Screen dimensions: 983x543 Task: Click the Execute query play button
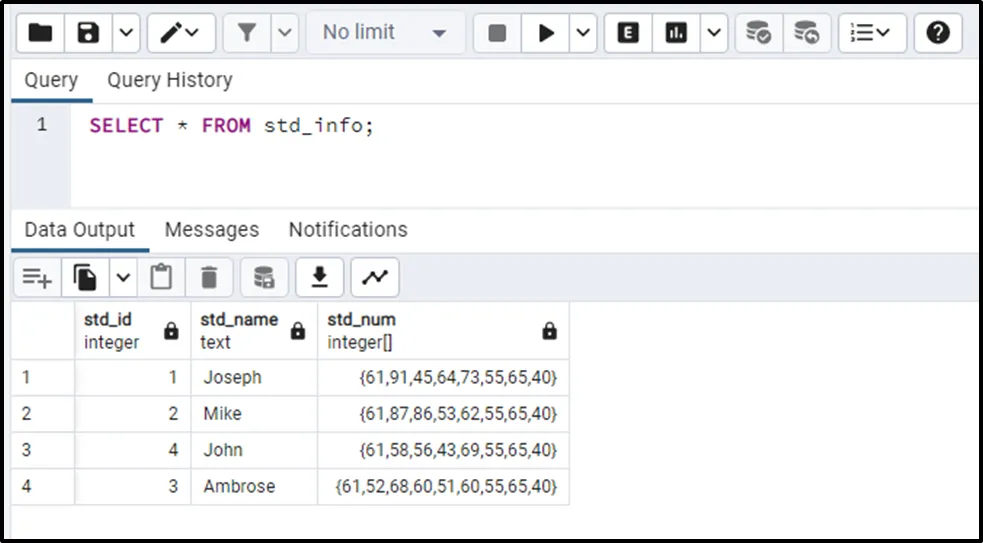[x=546, y=33]
